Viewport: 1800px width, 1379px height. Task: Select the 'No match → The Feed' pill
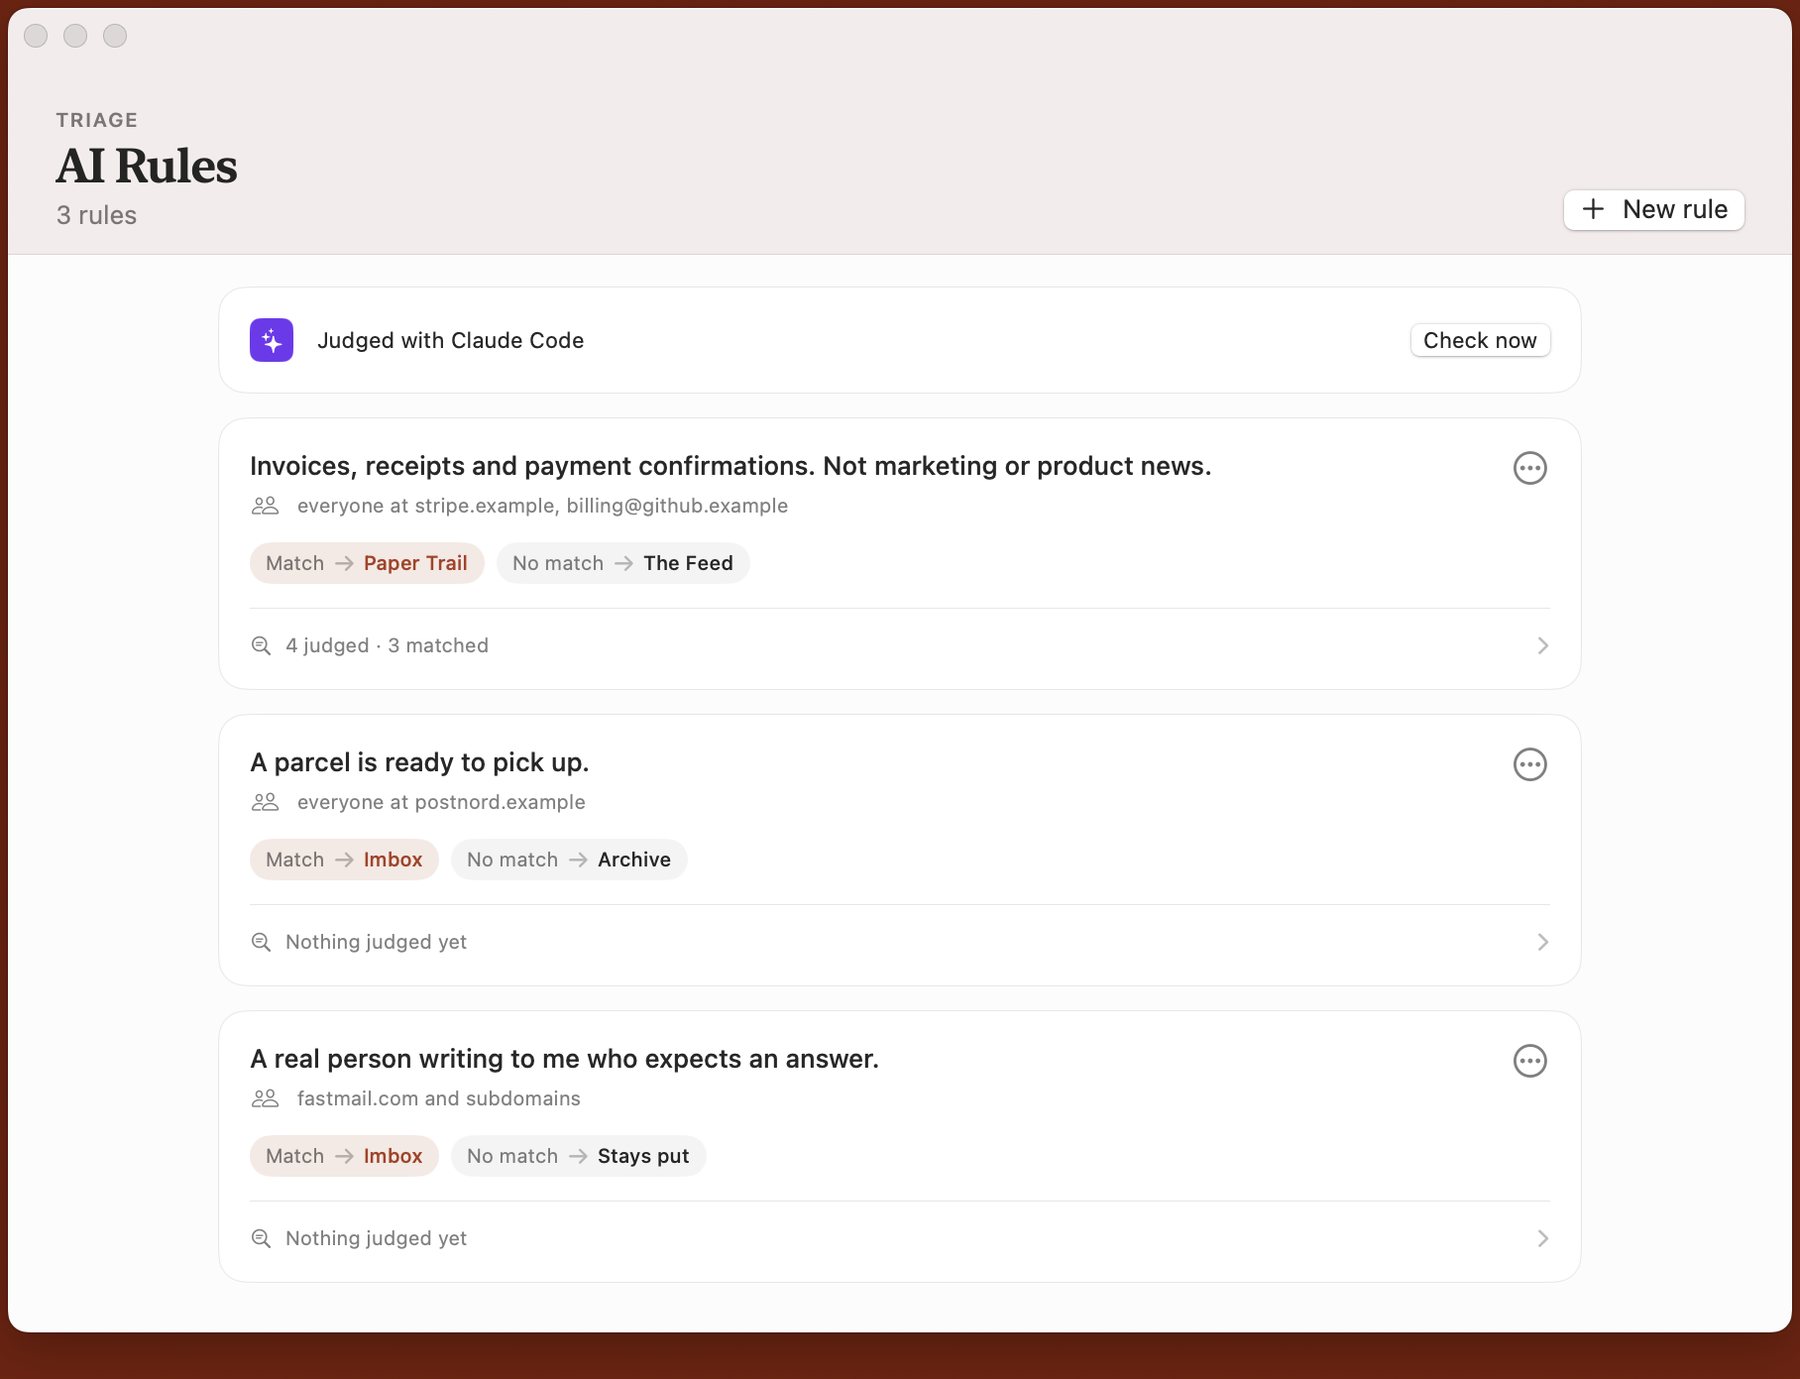coord(623,563)
